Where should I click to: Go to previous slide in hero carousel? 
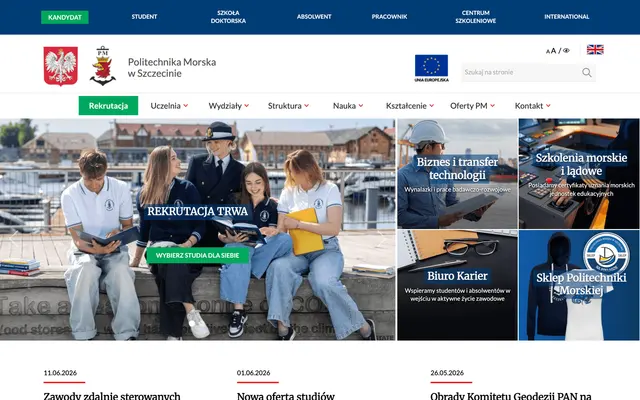coord(14,238)
